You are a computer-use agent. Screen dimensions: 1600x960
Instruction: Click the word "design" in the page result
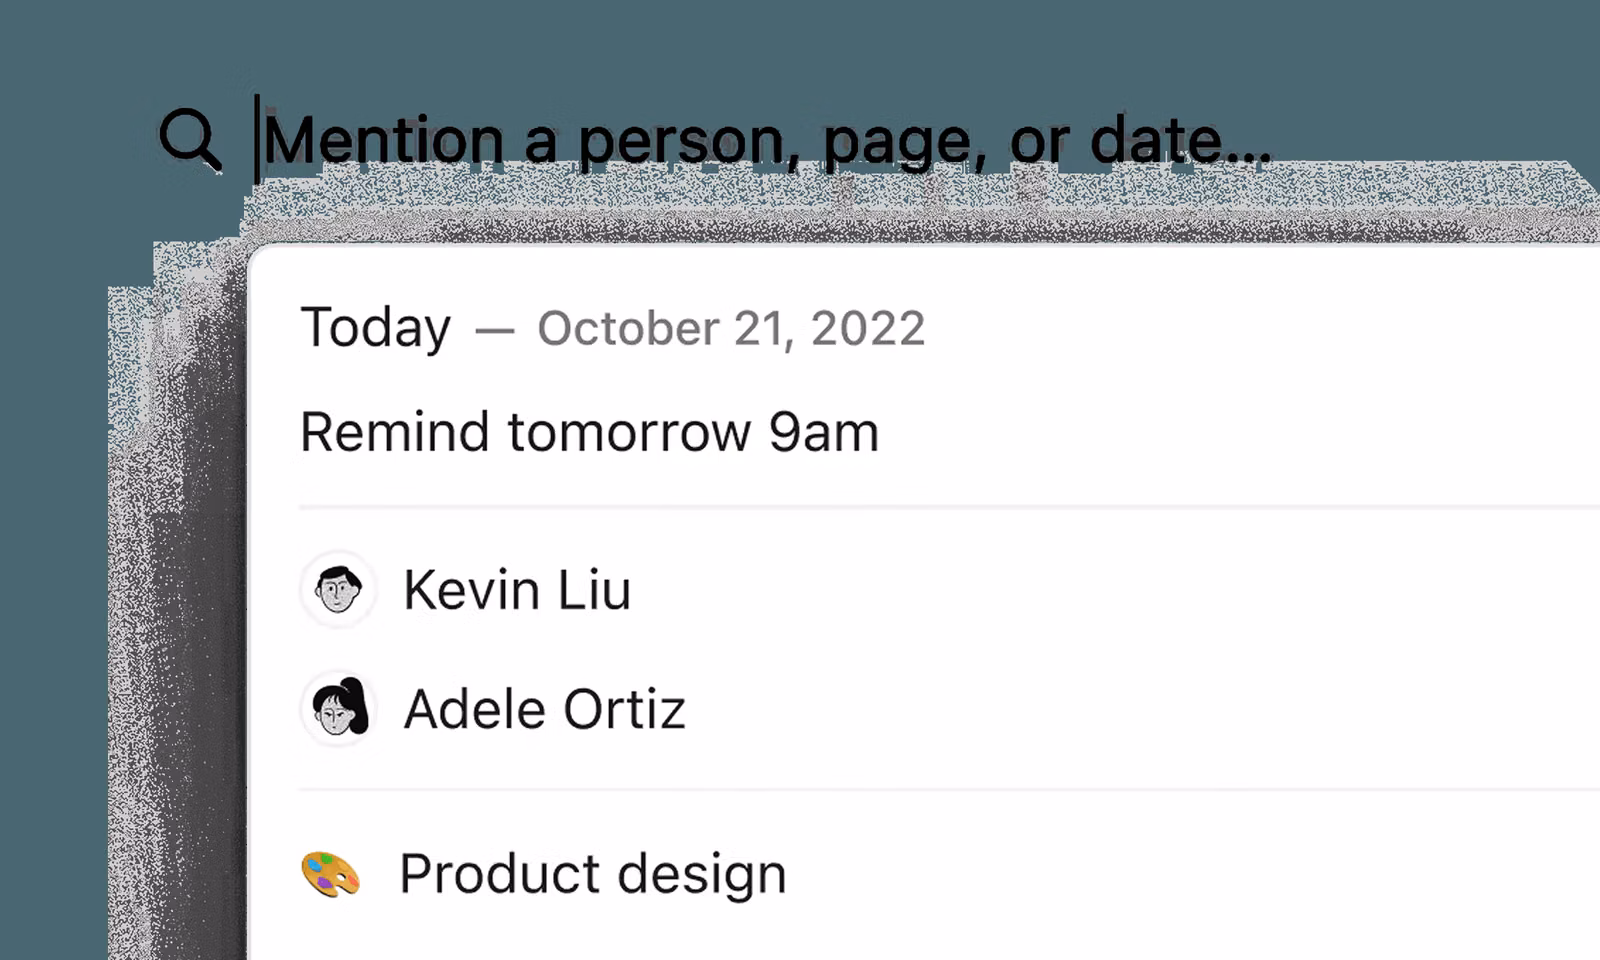tap(702, 874)
